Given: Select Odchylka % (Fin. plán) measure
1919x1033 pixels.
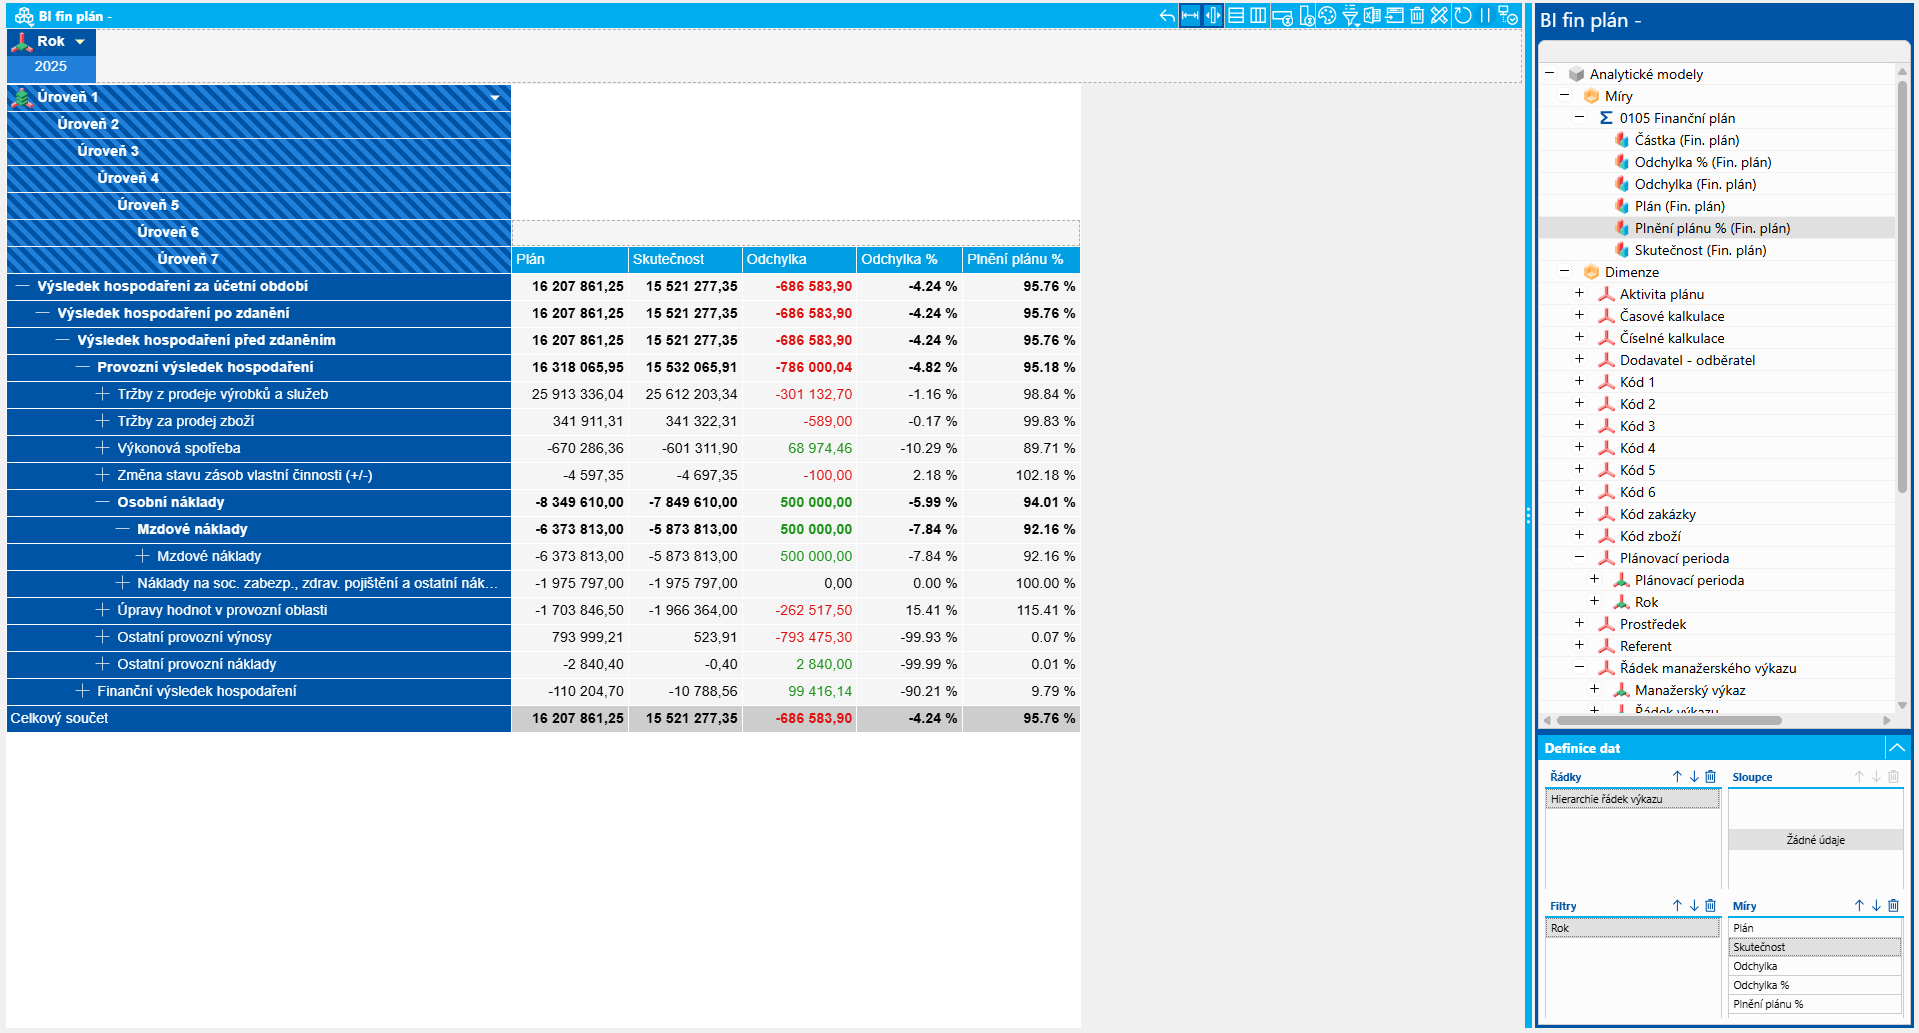Looking at the screenshot, I should 1702,162.
